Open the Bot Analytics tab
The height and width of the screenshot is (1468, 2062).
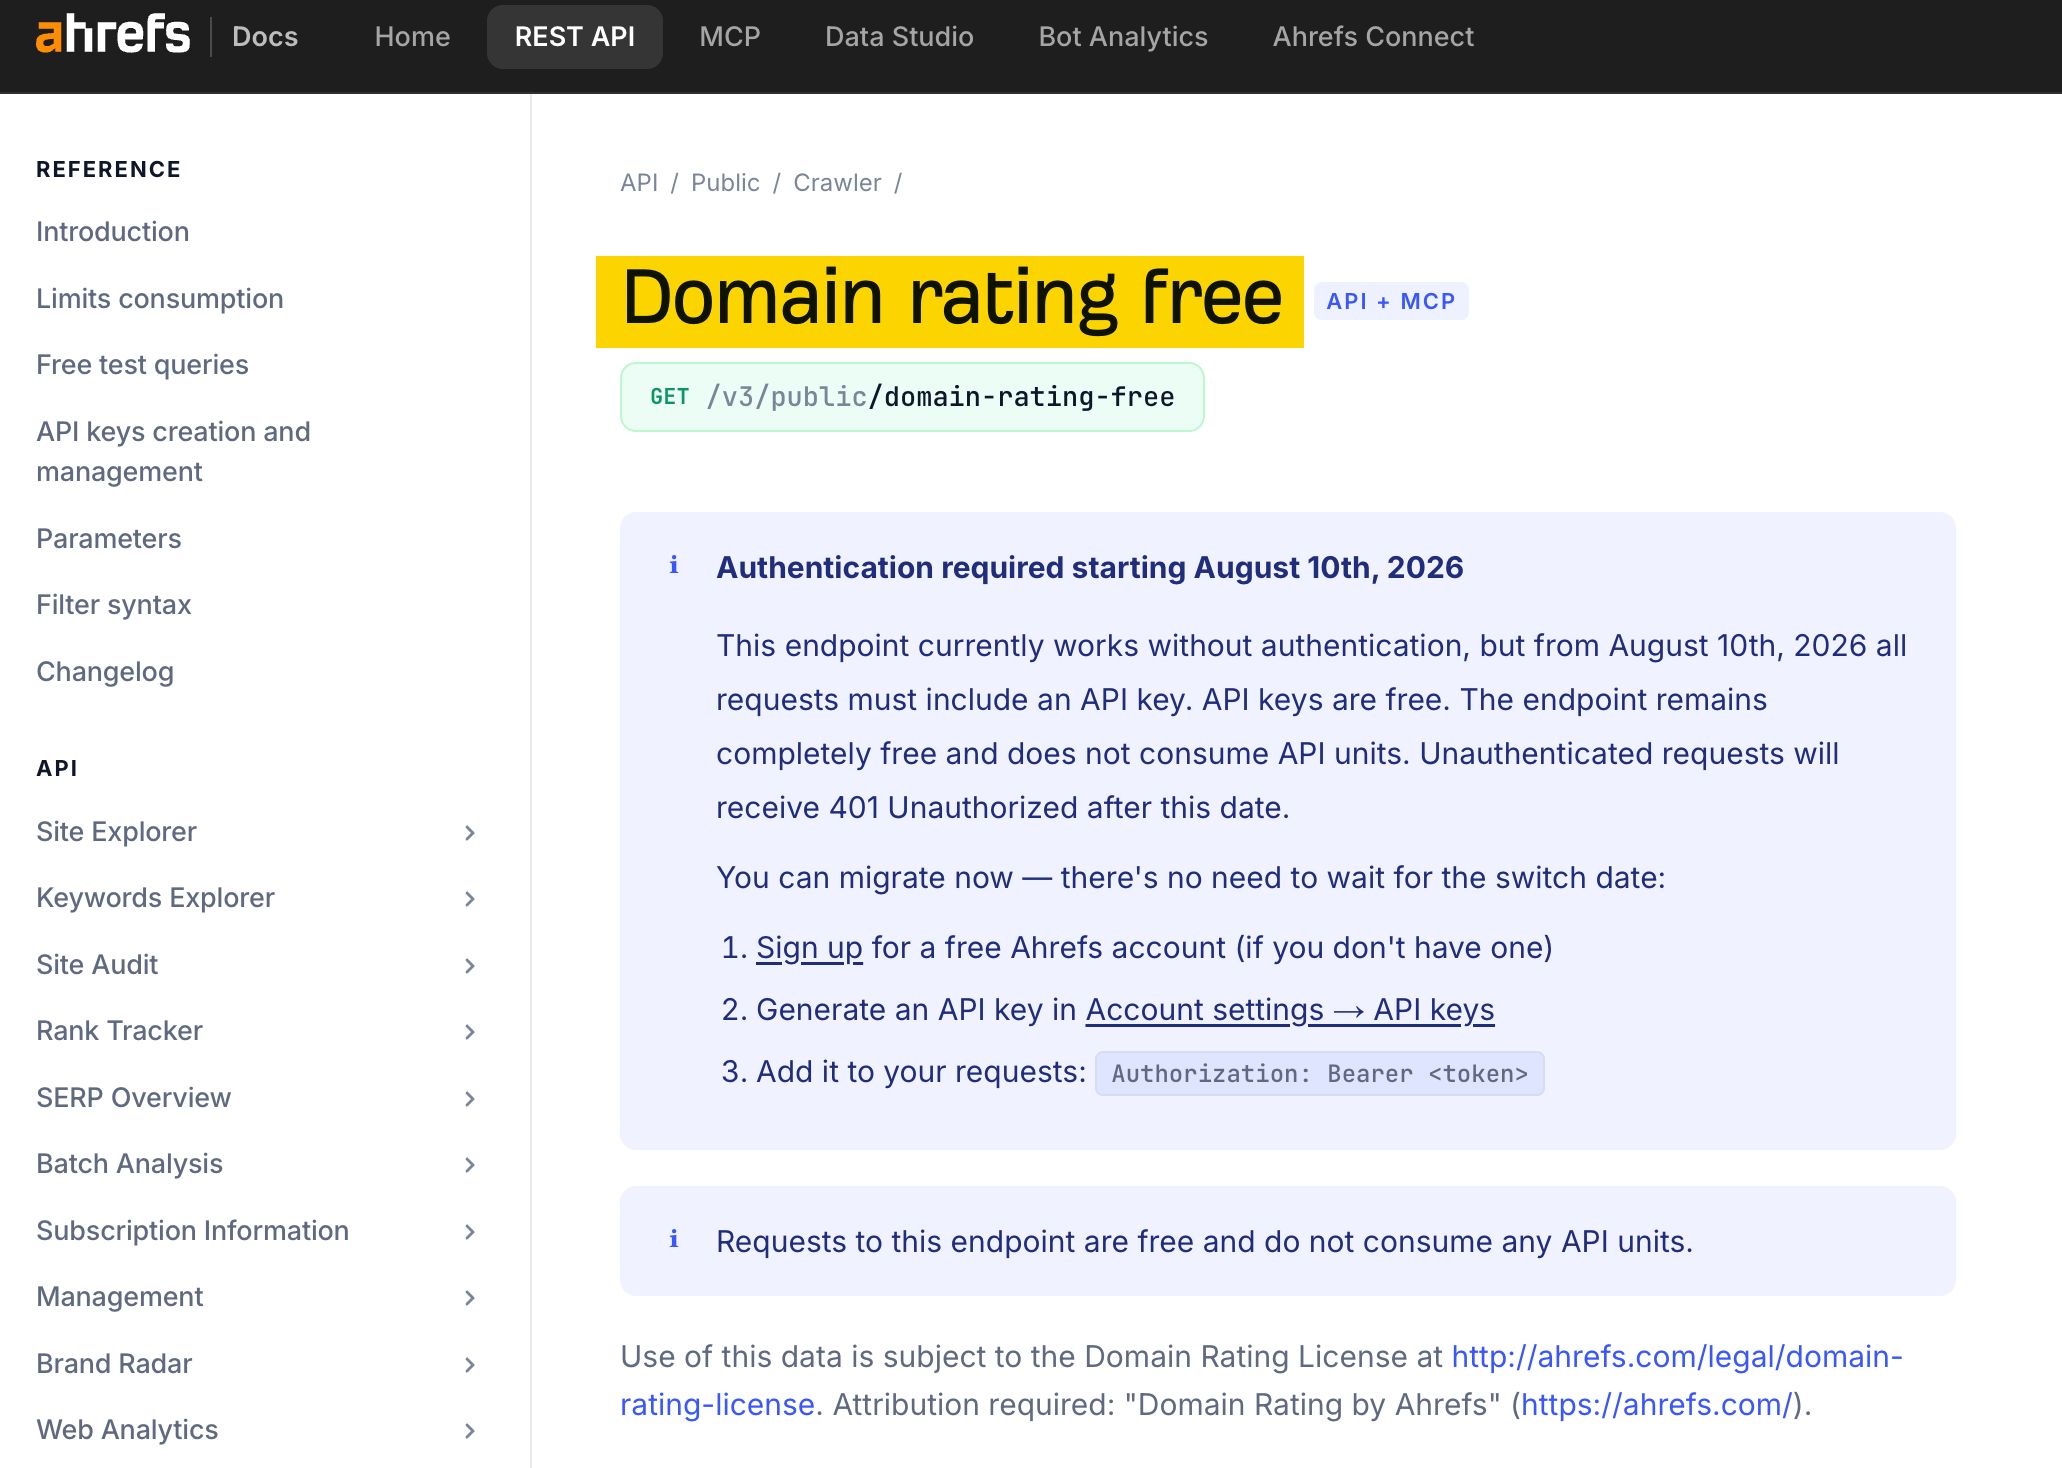1123,37
